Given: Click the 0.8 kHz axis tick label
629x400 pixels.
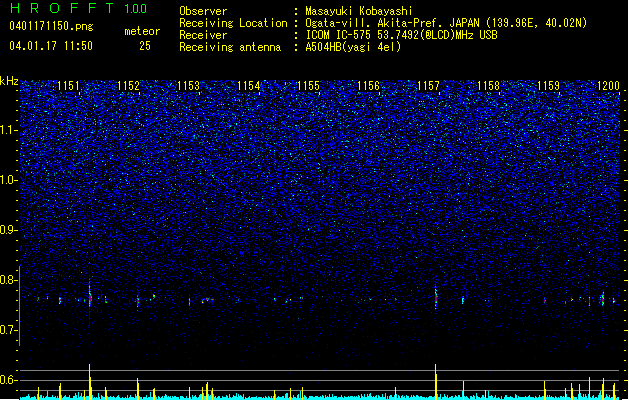Looking at the screenshot, I should [x=9, y=280].
